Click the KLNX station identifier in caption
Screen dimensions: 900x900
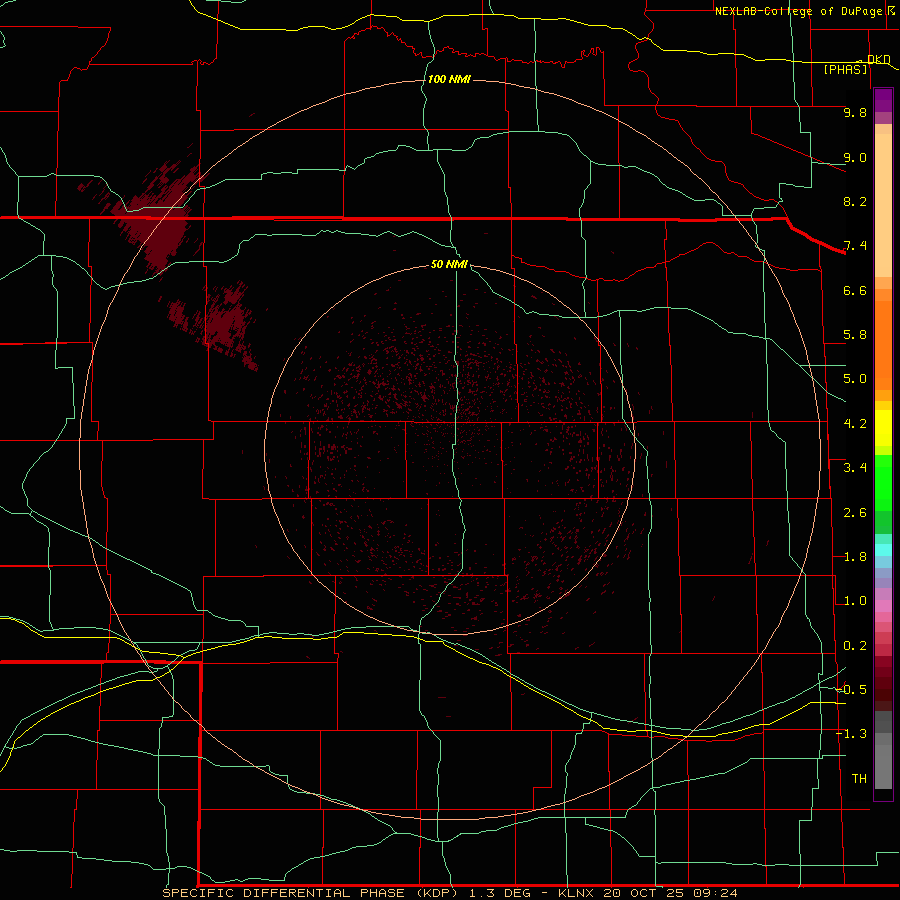577,893
